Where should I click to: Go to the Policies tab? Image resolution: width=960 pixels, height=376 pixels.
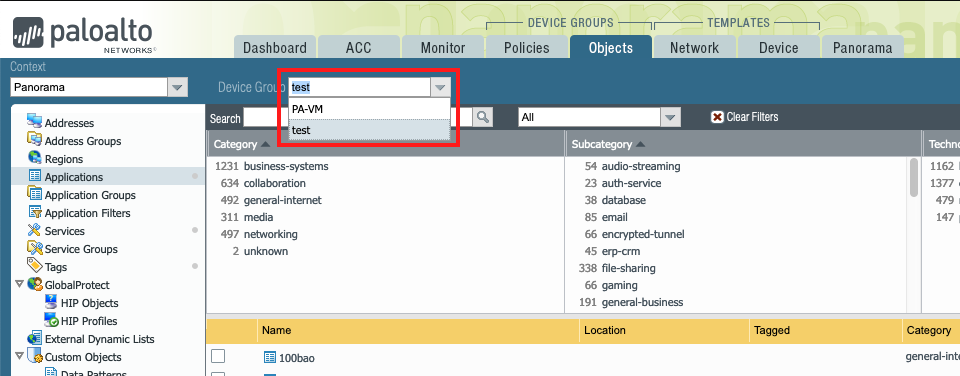point(527,48)
